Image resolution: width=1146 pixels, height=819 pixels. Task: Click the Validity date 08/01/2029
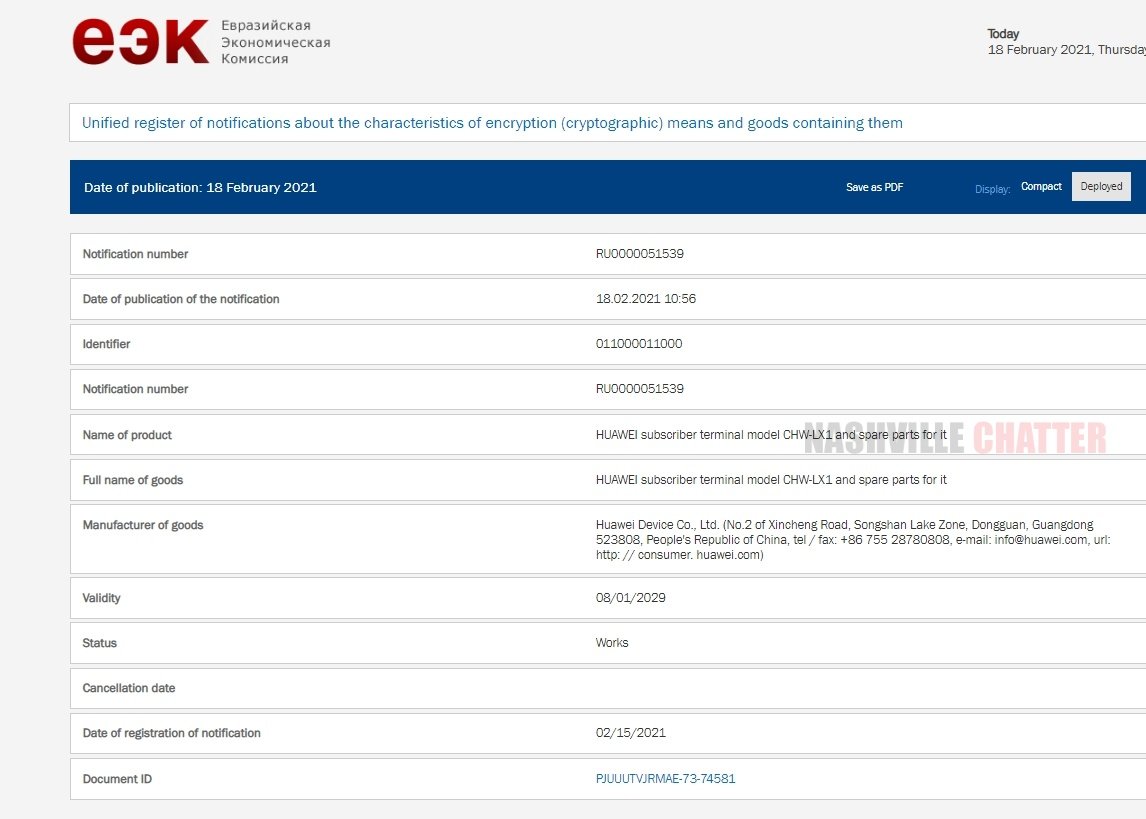tap(630, 598)
